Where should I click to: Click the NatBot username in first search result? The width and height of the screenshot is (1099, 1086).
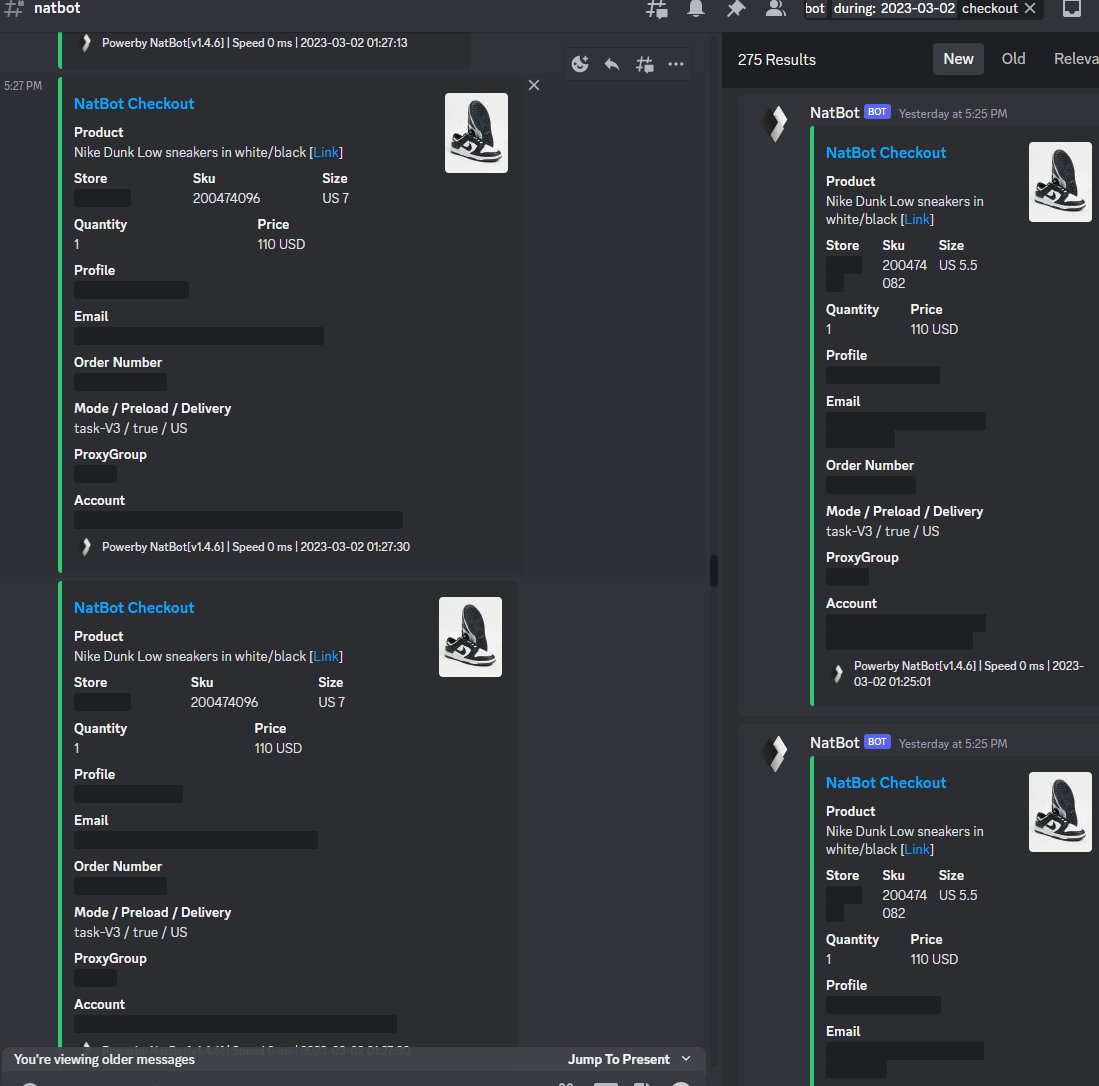(x=834, y=113)
